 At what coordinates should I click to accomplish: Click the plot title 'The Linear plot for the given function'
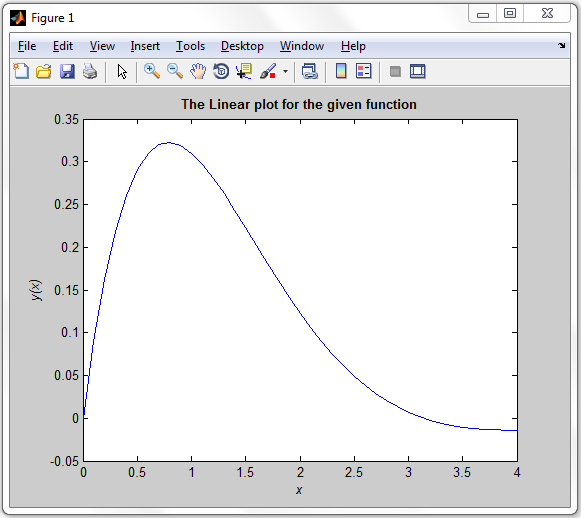(x=299, y=104)
